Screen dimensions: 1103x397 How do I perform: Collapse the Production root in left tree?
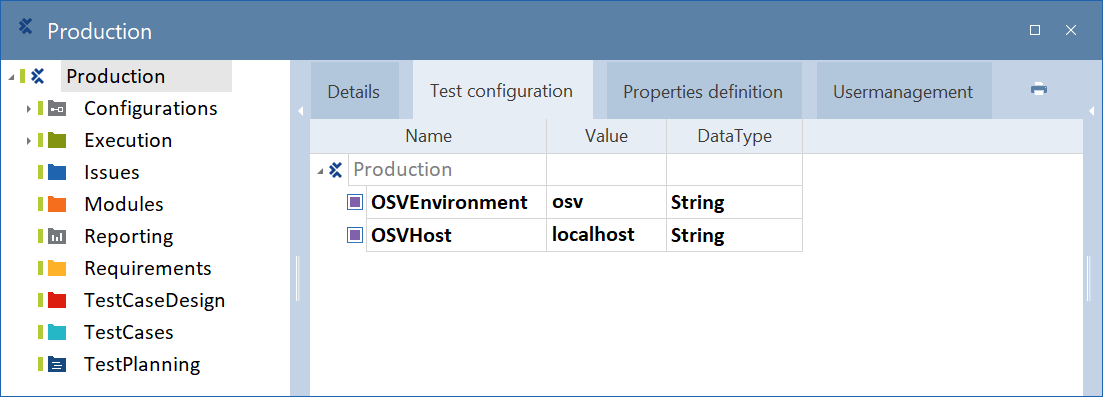click(x=11, y=77)
